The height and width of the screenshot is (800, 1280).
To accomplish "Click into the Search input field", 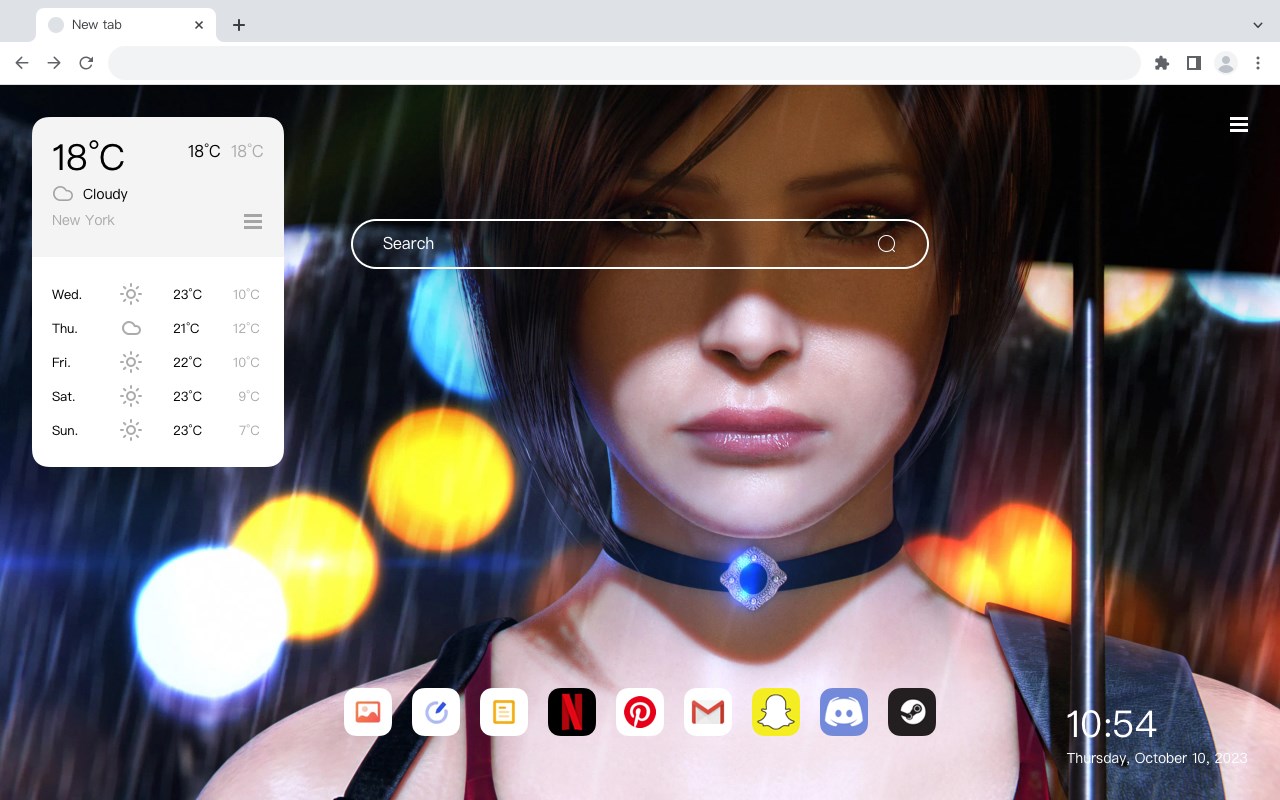I will pos(640,244).
